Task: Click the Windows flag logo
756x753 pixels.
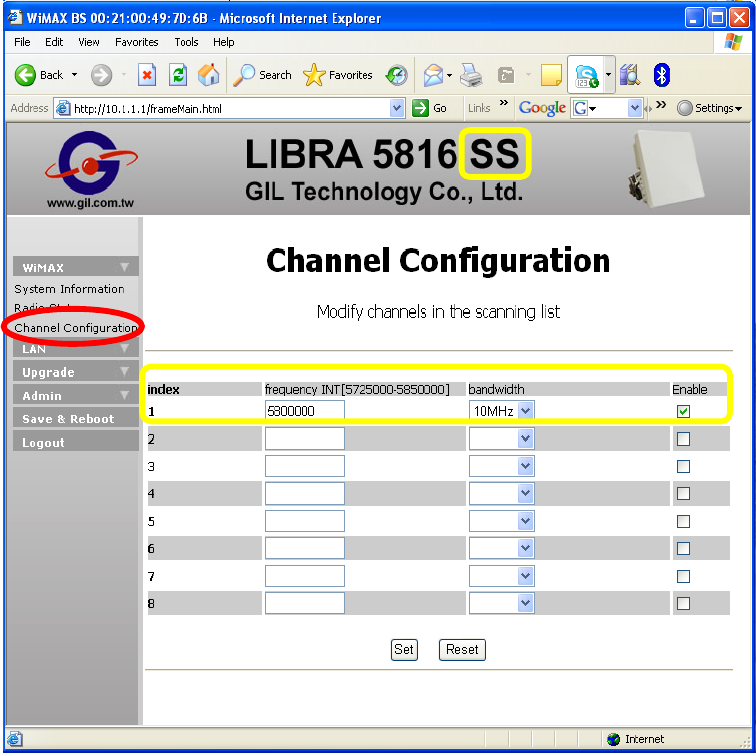Action: pyautogui.click(x=733, y=42)
